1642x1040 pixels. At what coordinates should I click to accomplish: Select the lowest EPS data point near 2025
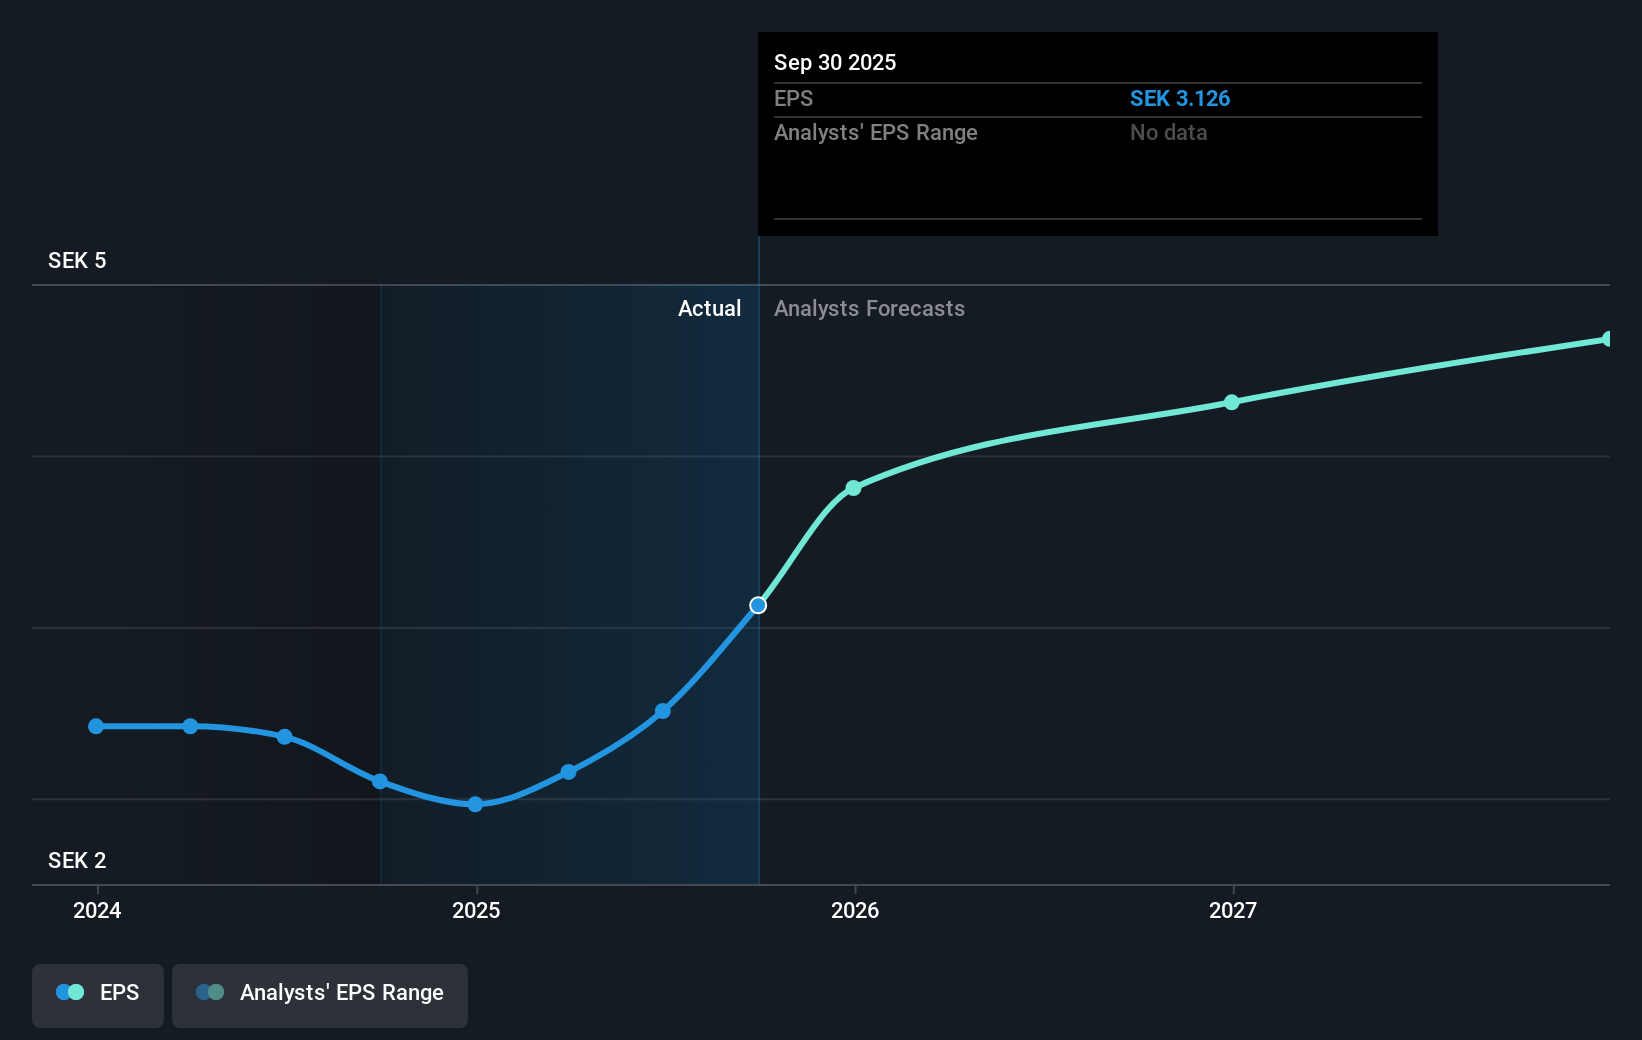474,804
